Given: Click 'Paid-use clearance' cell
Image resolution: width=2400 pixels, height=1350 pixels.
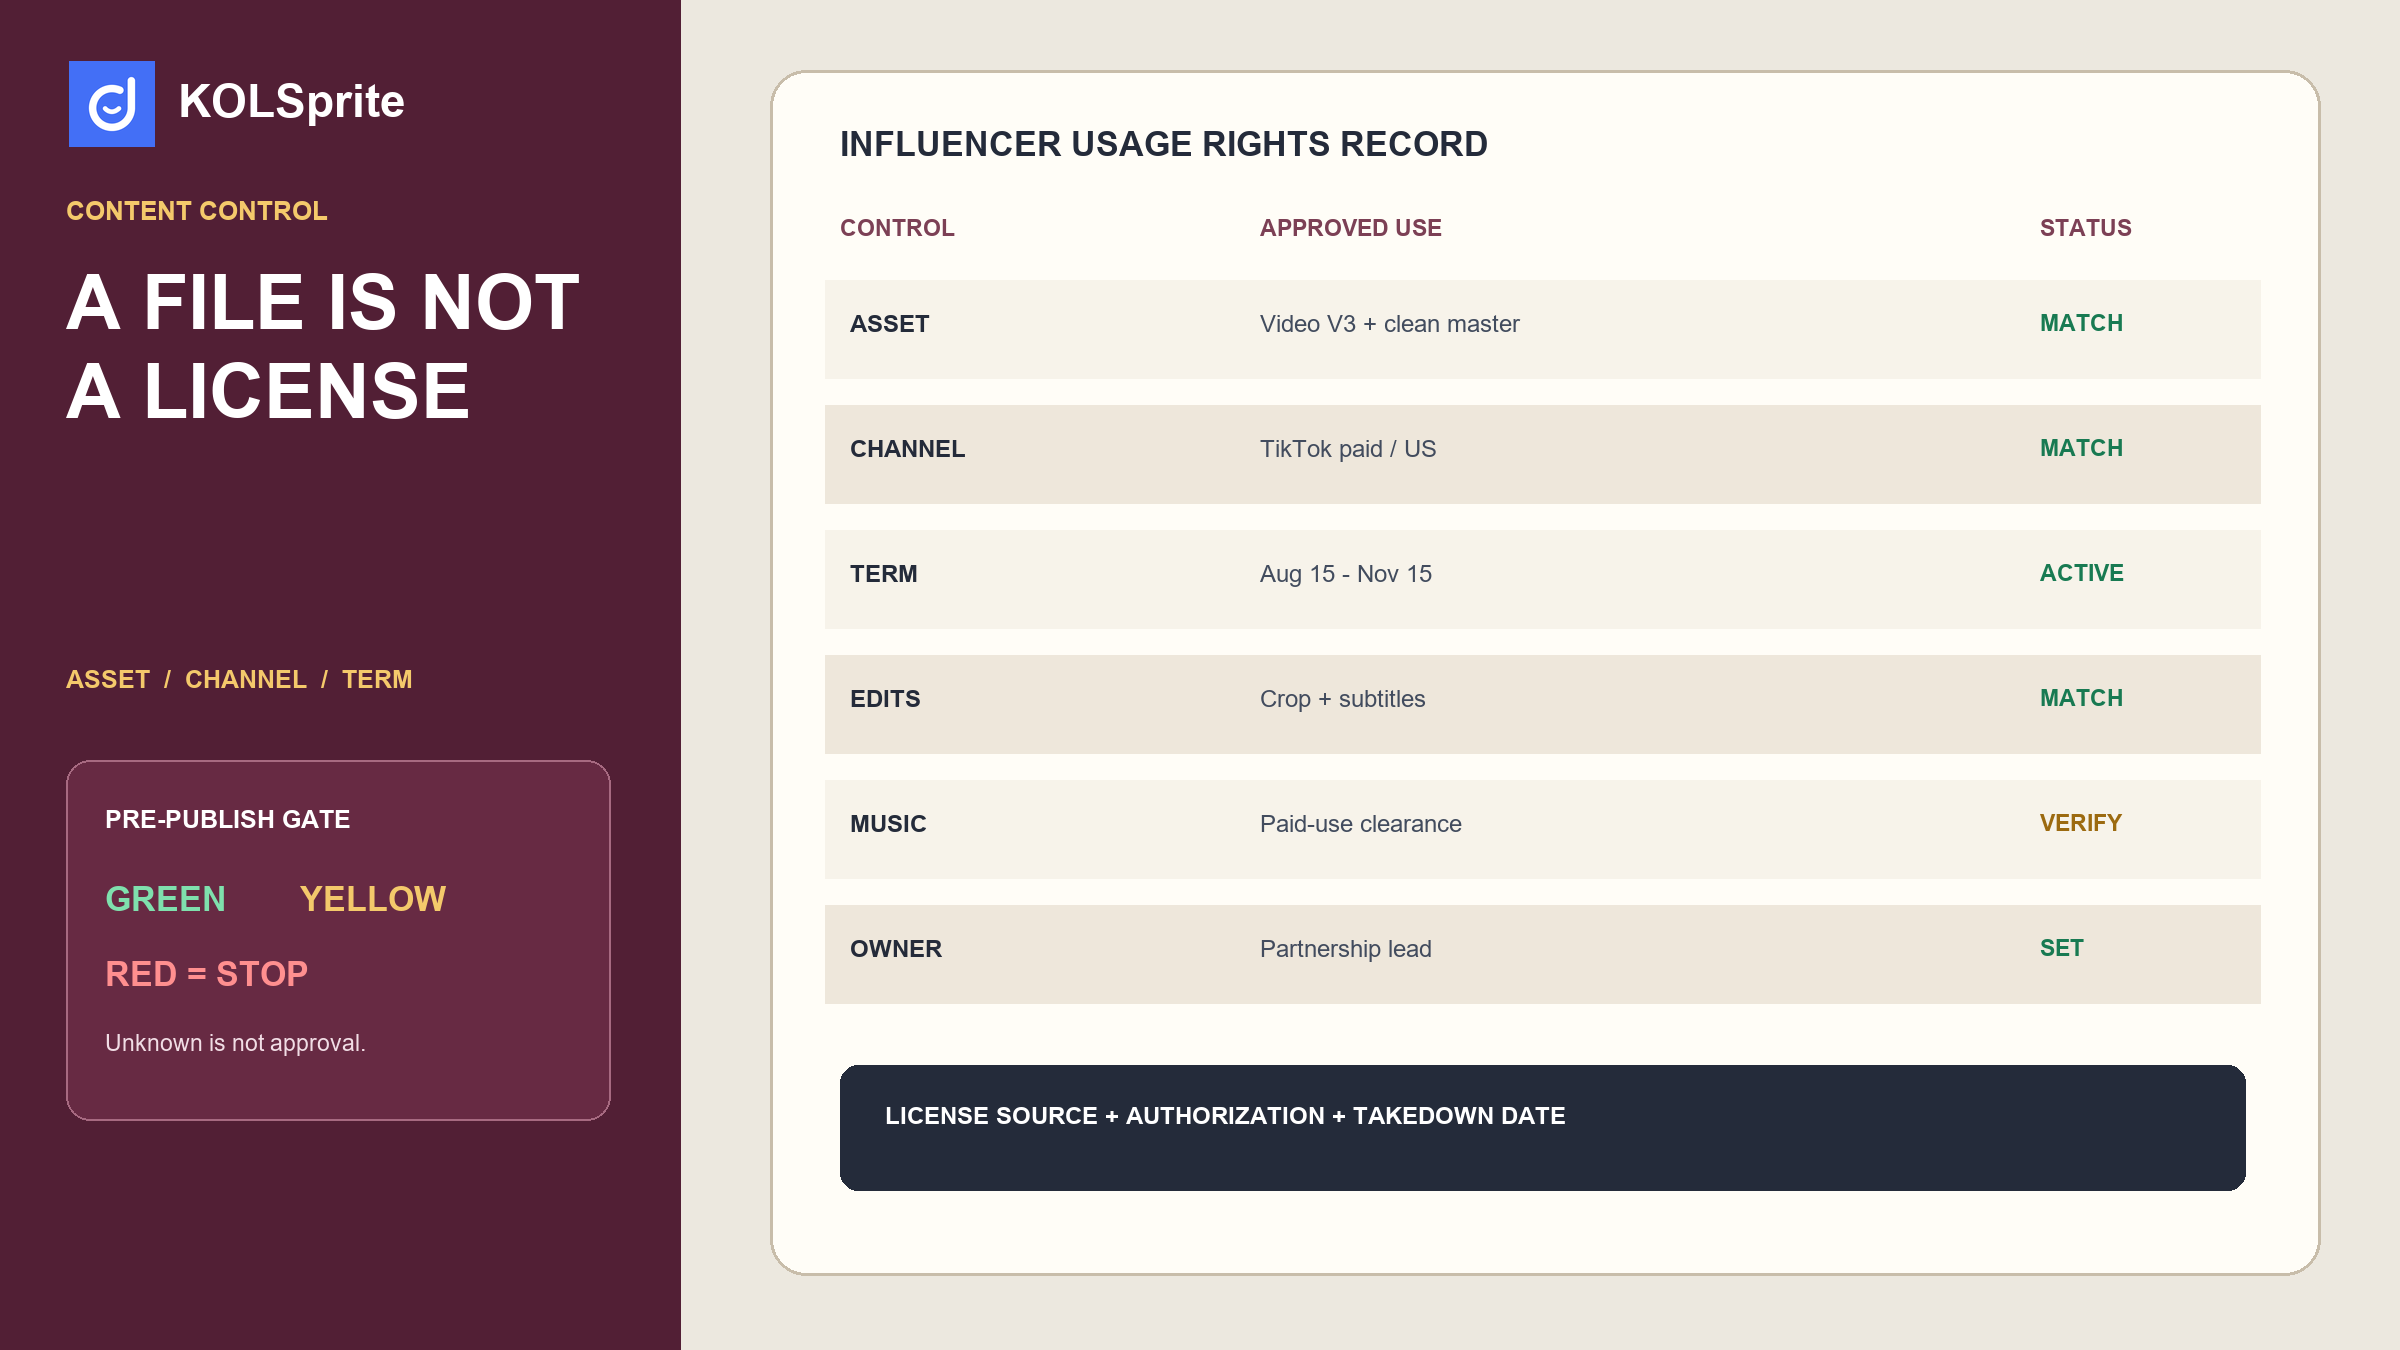Looking at the screenshot, I should coord(1361,824).
